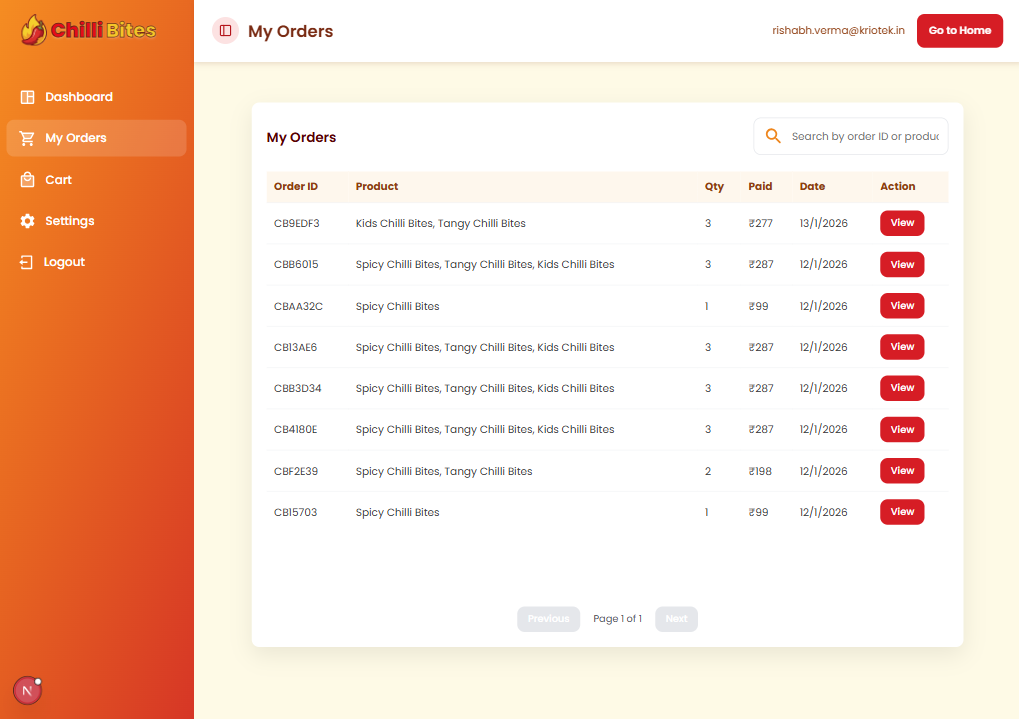Click the Chilli Bites flame logo
The image size is (1019, 719).
point(34,30)
